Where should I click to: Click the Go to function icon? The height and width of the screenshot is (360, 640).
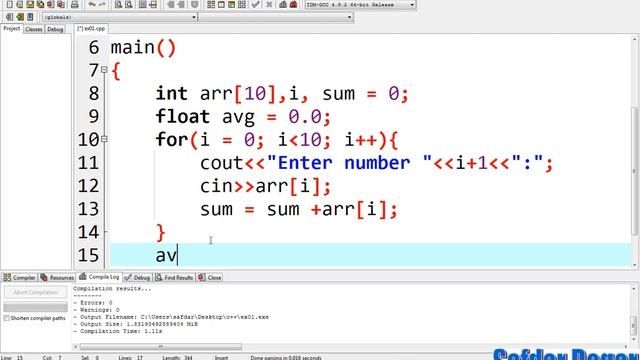point(143,4)
